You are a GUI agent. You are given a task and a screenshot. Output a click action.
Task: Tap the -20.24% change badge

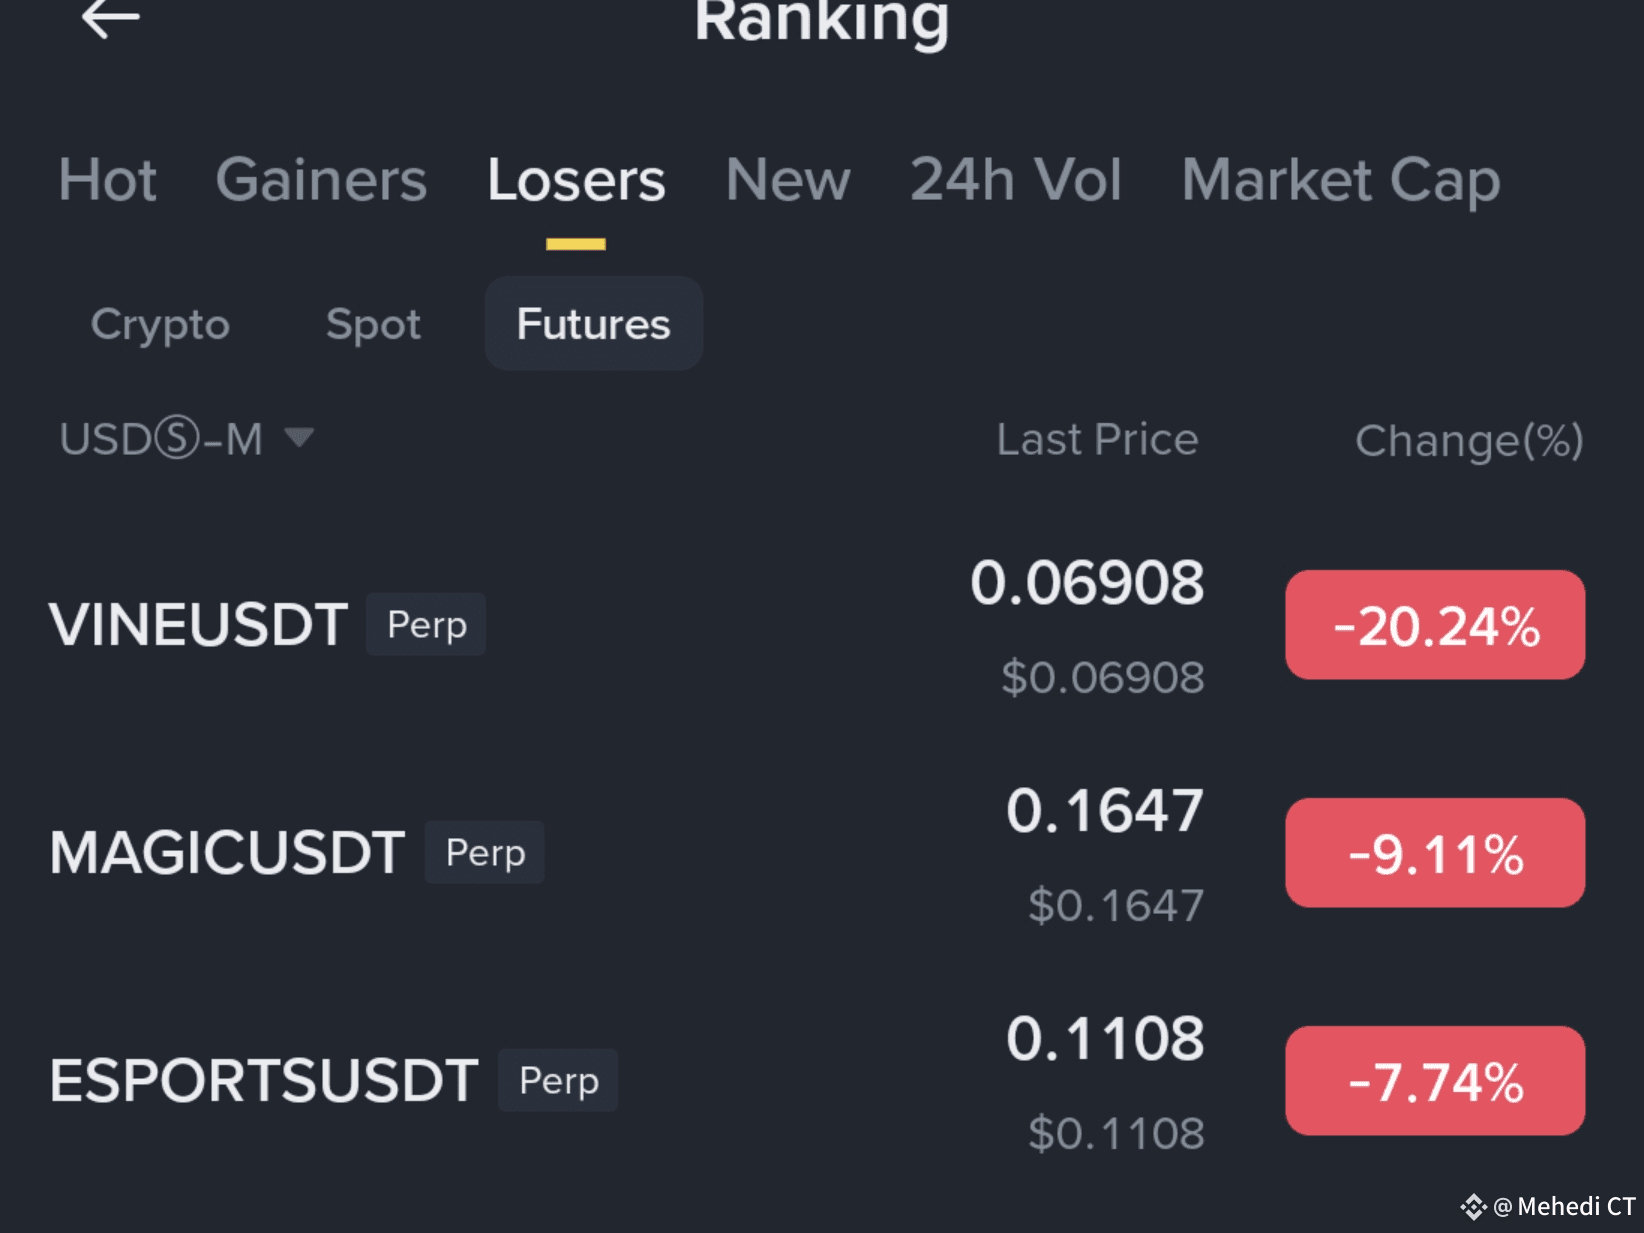point(1435,625)
